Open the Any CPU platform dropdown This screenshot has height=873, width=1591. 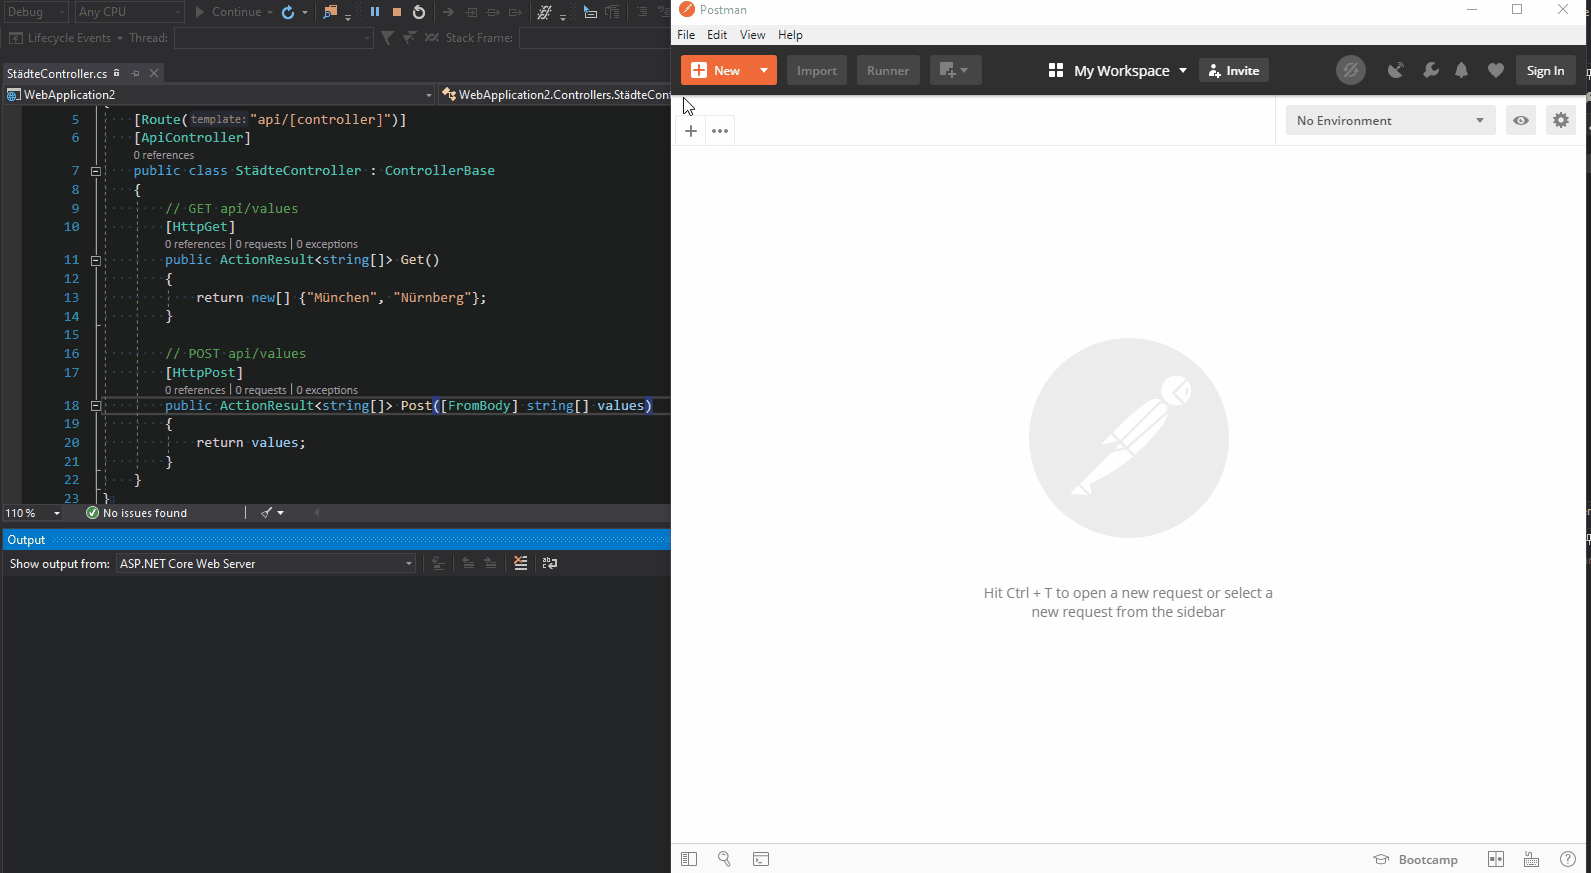coord(130,12)
